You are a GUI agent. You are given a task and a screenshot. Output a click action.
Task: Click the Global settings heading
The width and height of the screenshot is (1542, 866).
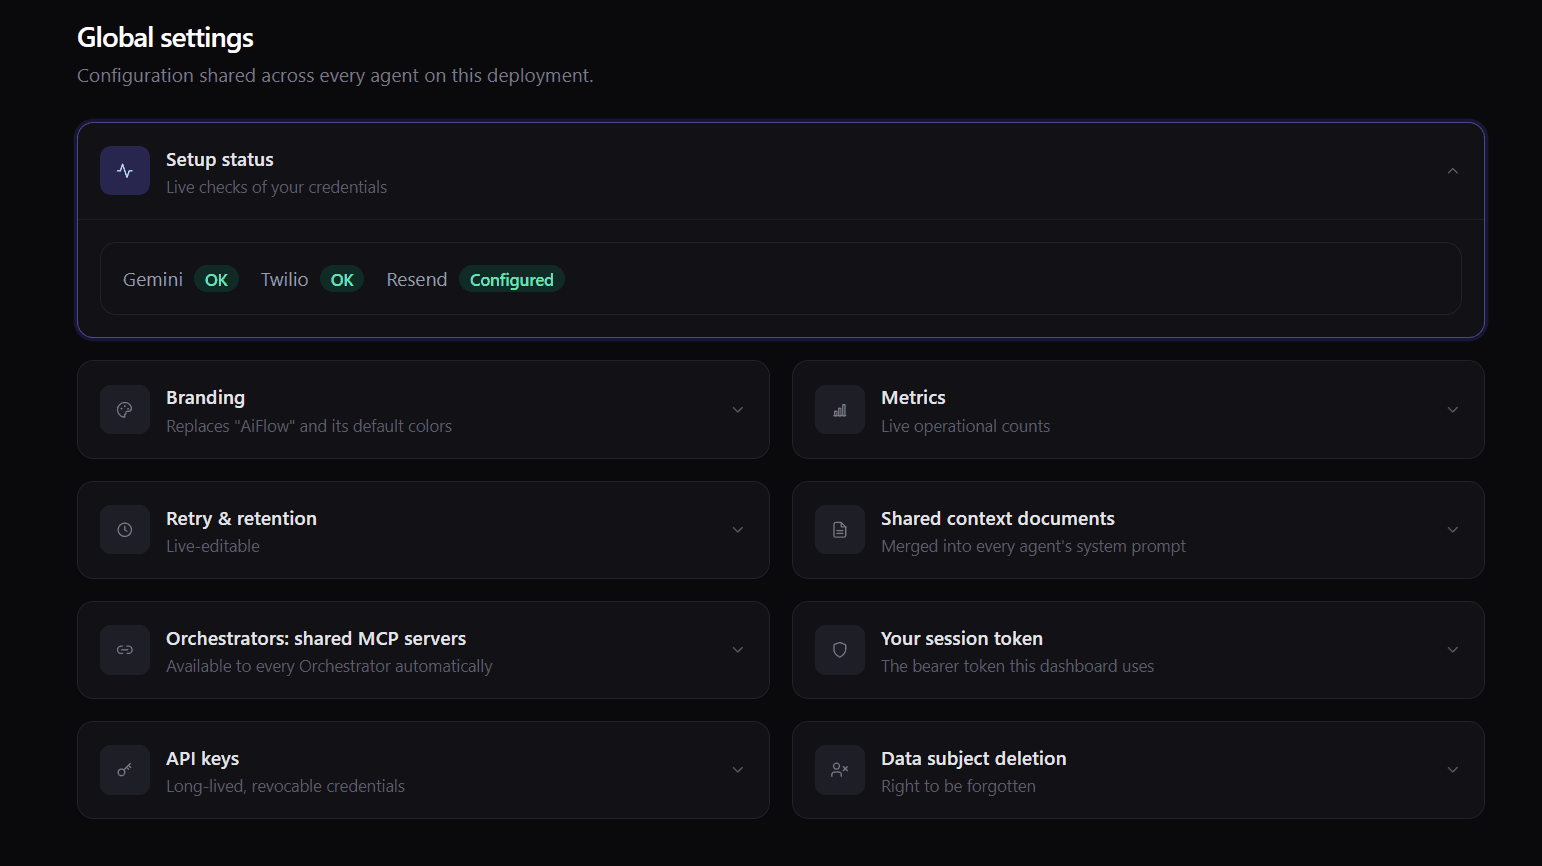click(165, 38)
